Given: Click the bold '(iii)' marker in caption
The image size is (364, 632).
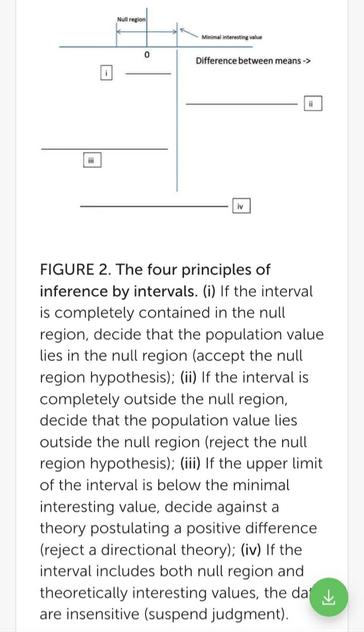Looking at the screenshot, I should pos(190,464).
